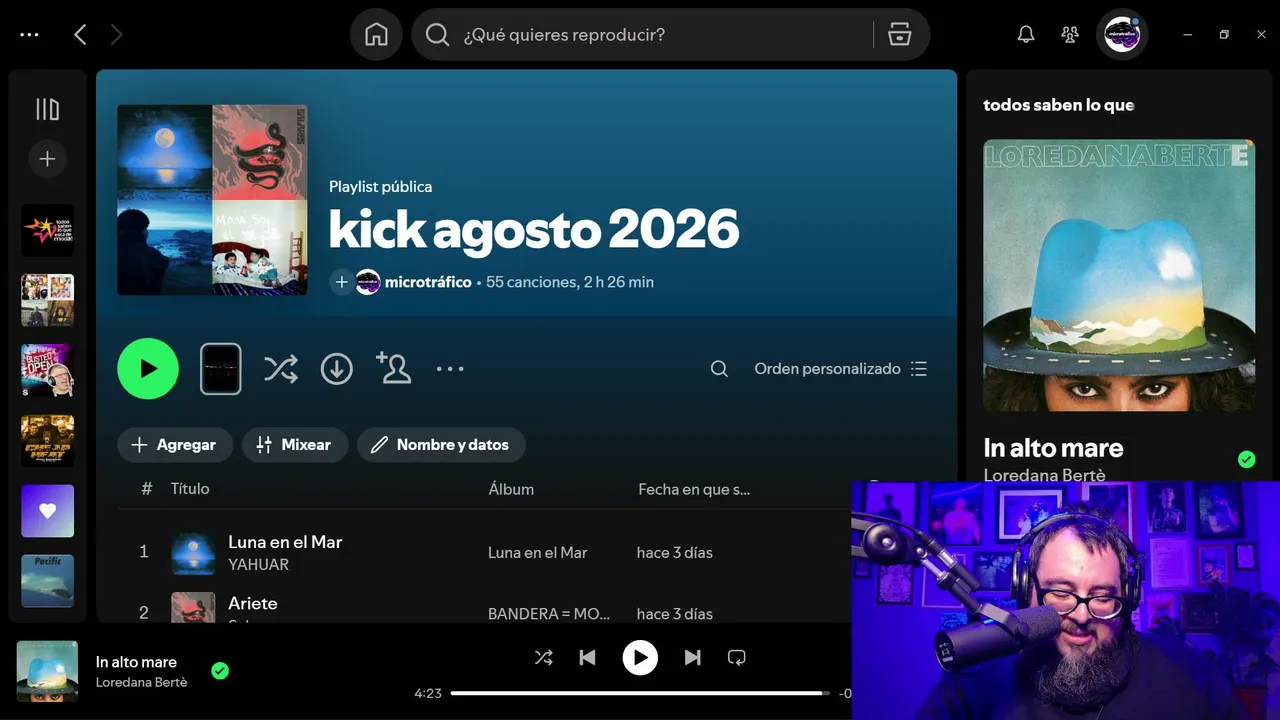Toggle shuffle for this playlist
The image size is (1280, 720).
[x=280, y=369]
